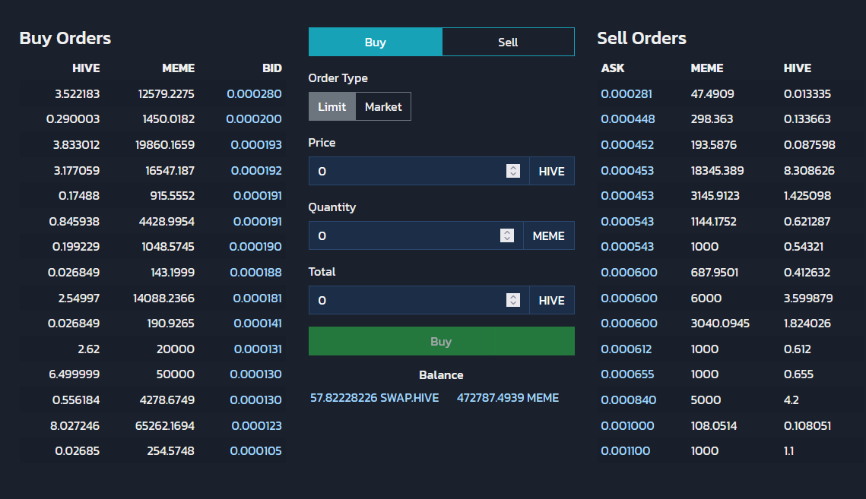Click buy order HIVE amount 3.522183
The image size is (866, 499).
pyautogui.click(x=77, y=94)
